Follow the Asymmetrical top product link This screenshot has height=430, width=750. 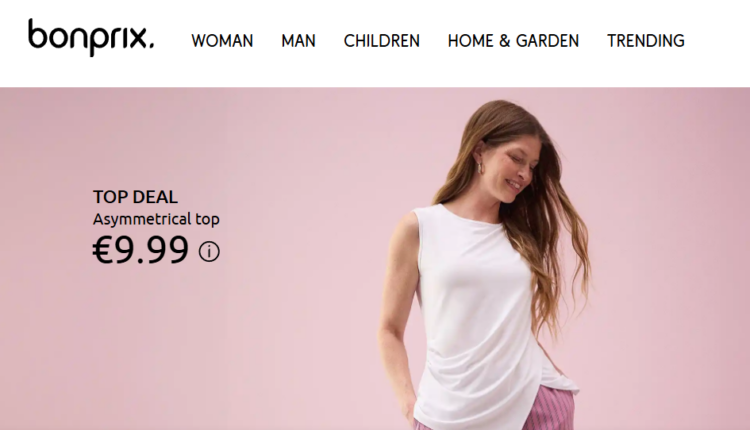pyautogui.click(x=156, y=219)
